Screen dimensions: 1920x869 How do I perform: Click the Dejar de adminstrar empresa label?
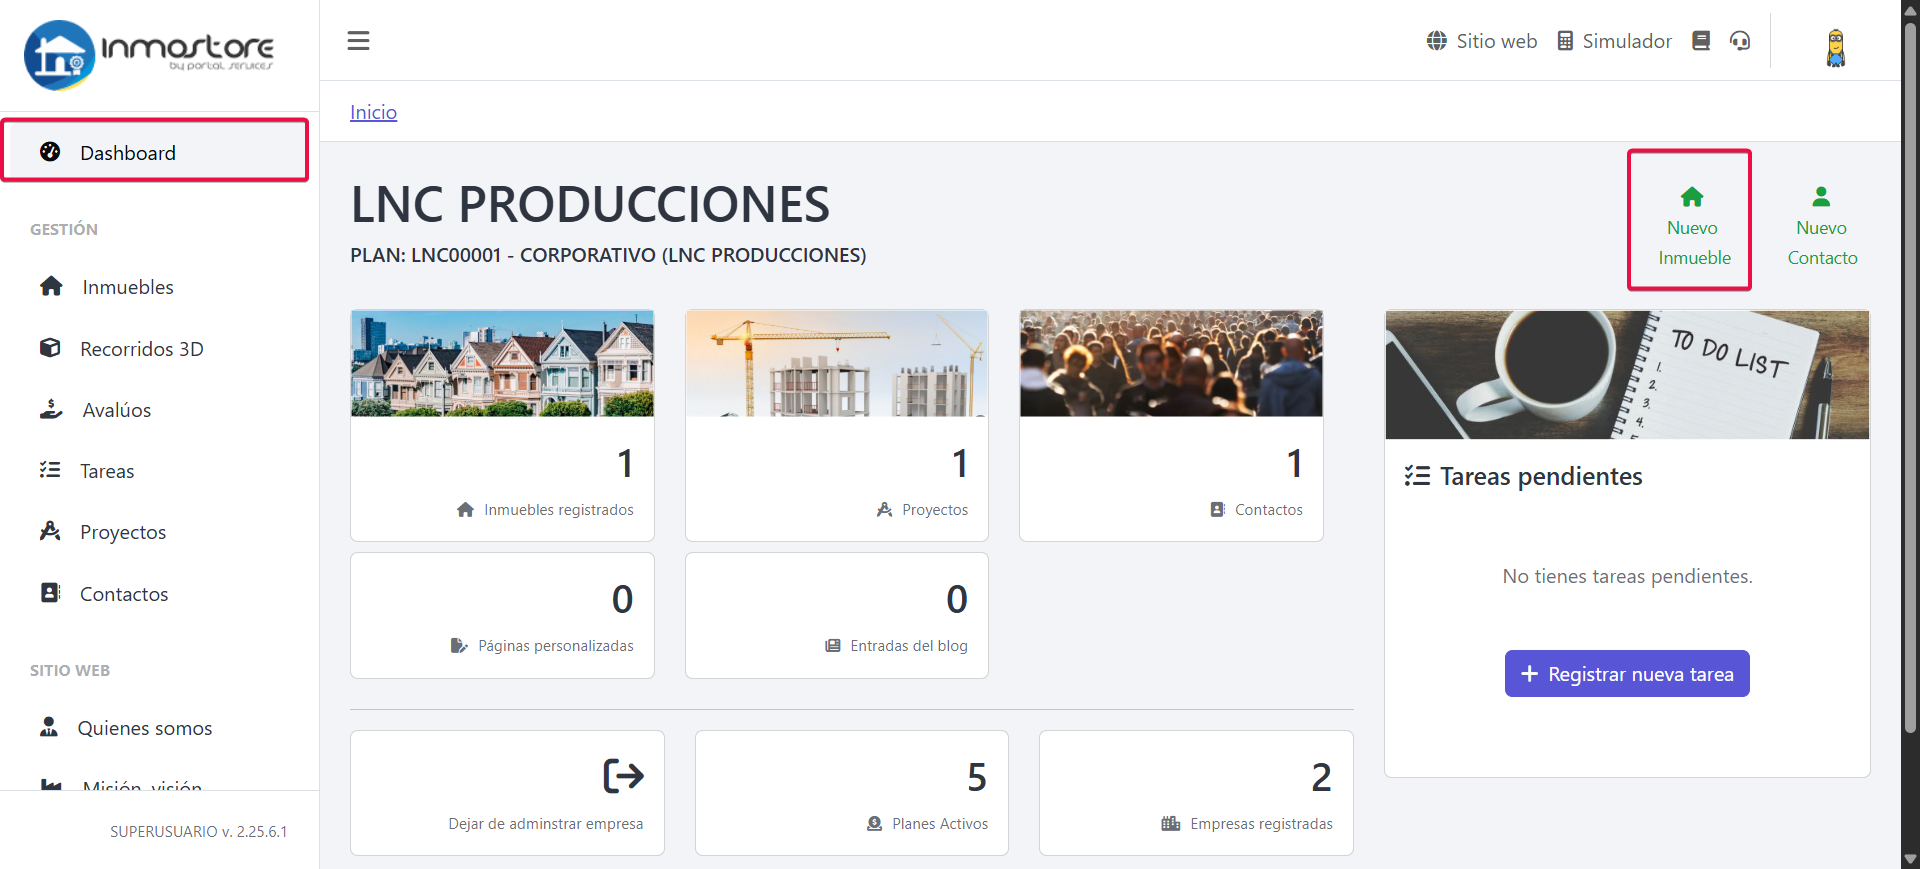[x=545, y=824]
